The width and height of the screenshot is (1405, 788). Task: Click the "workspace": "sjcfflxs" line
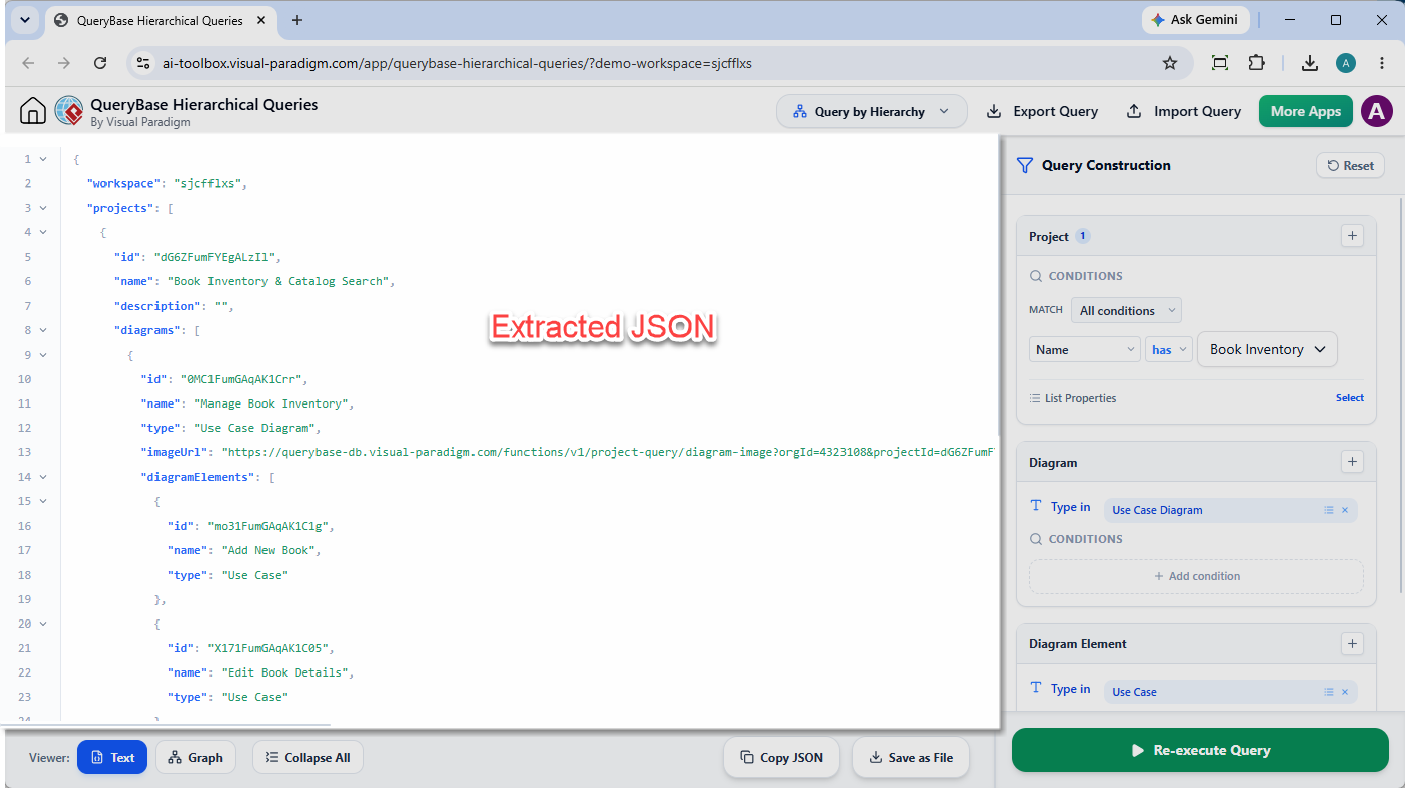(166, 183)
